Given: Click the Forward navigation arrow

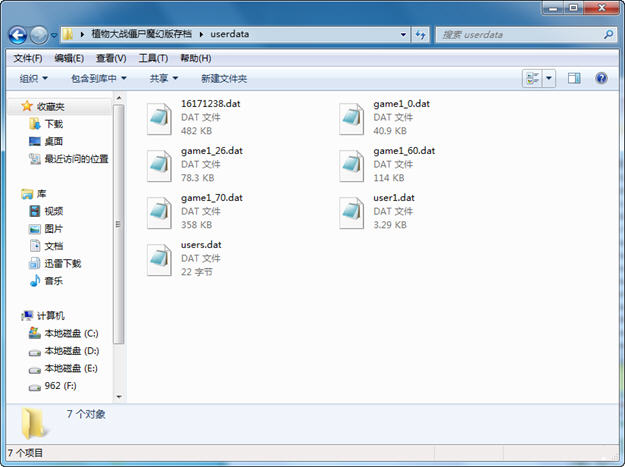Looking at the screenshot, I should click(39, 35).
